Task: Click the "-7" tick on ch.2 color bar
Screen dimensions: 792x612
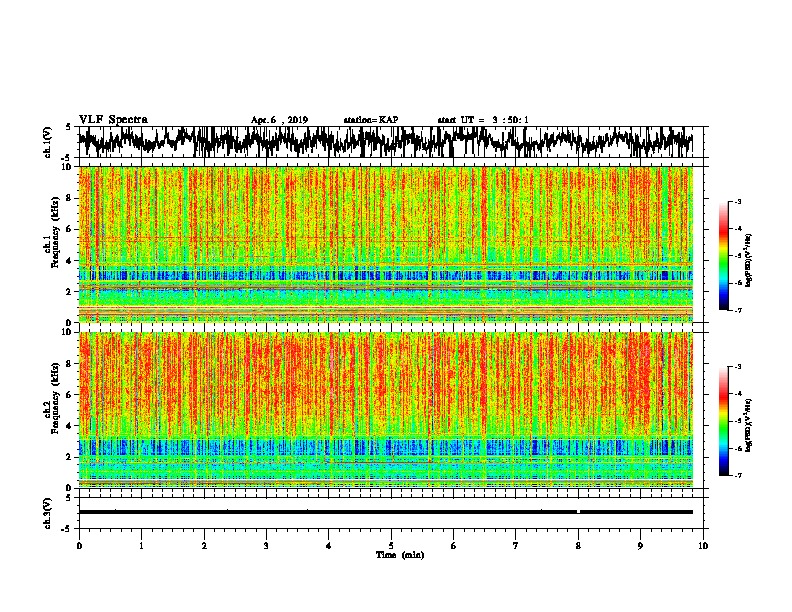Action: (x=738, y=476)
